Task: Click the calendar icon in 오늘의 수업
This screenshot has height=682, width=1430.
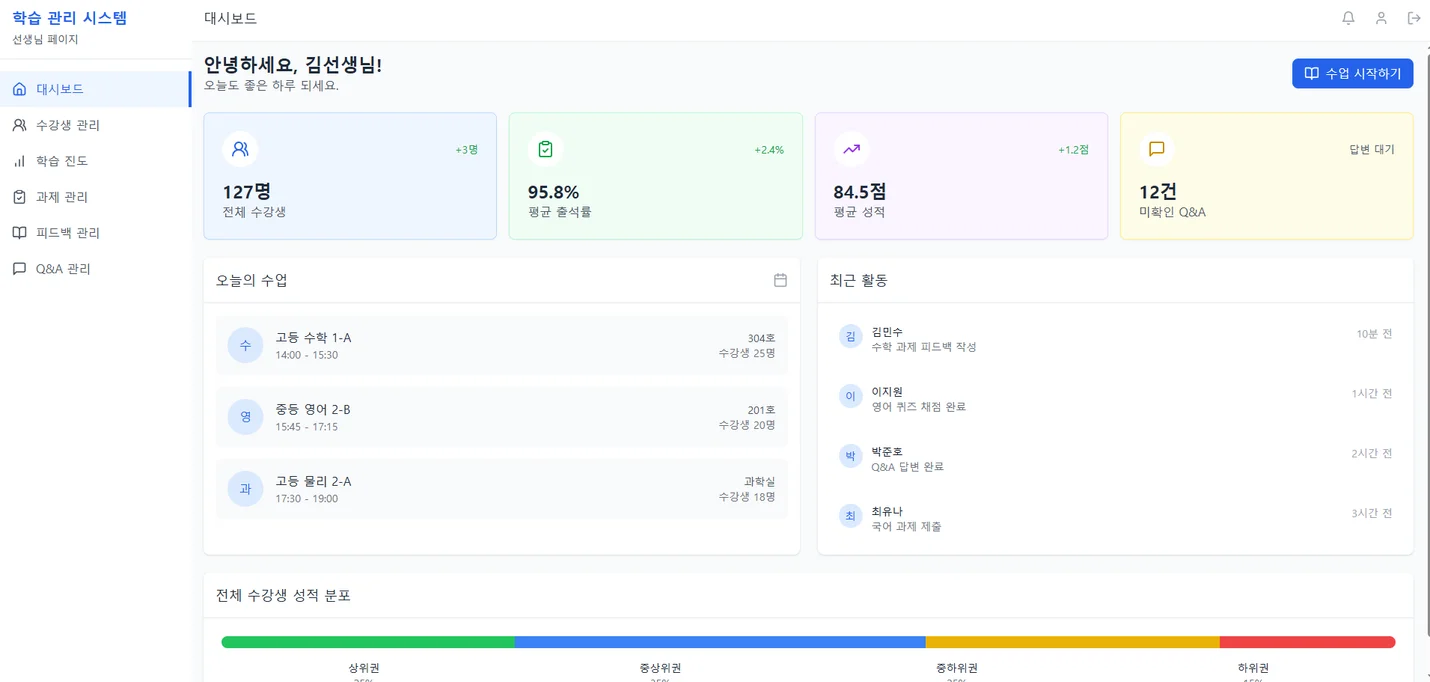Action: (x=780, y=280)
